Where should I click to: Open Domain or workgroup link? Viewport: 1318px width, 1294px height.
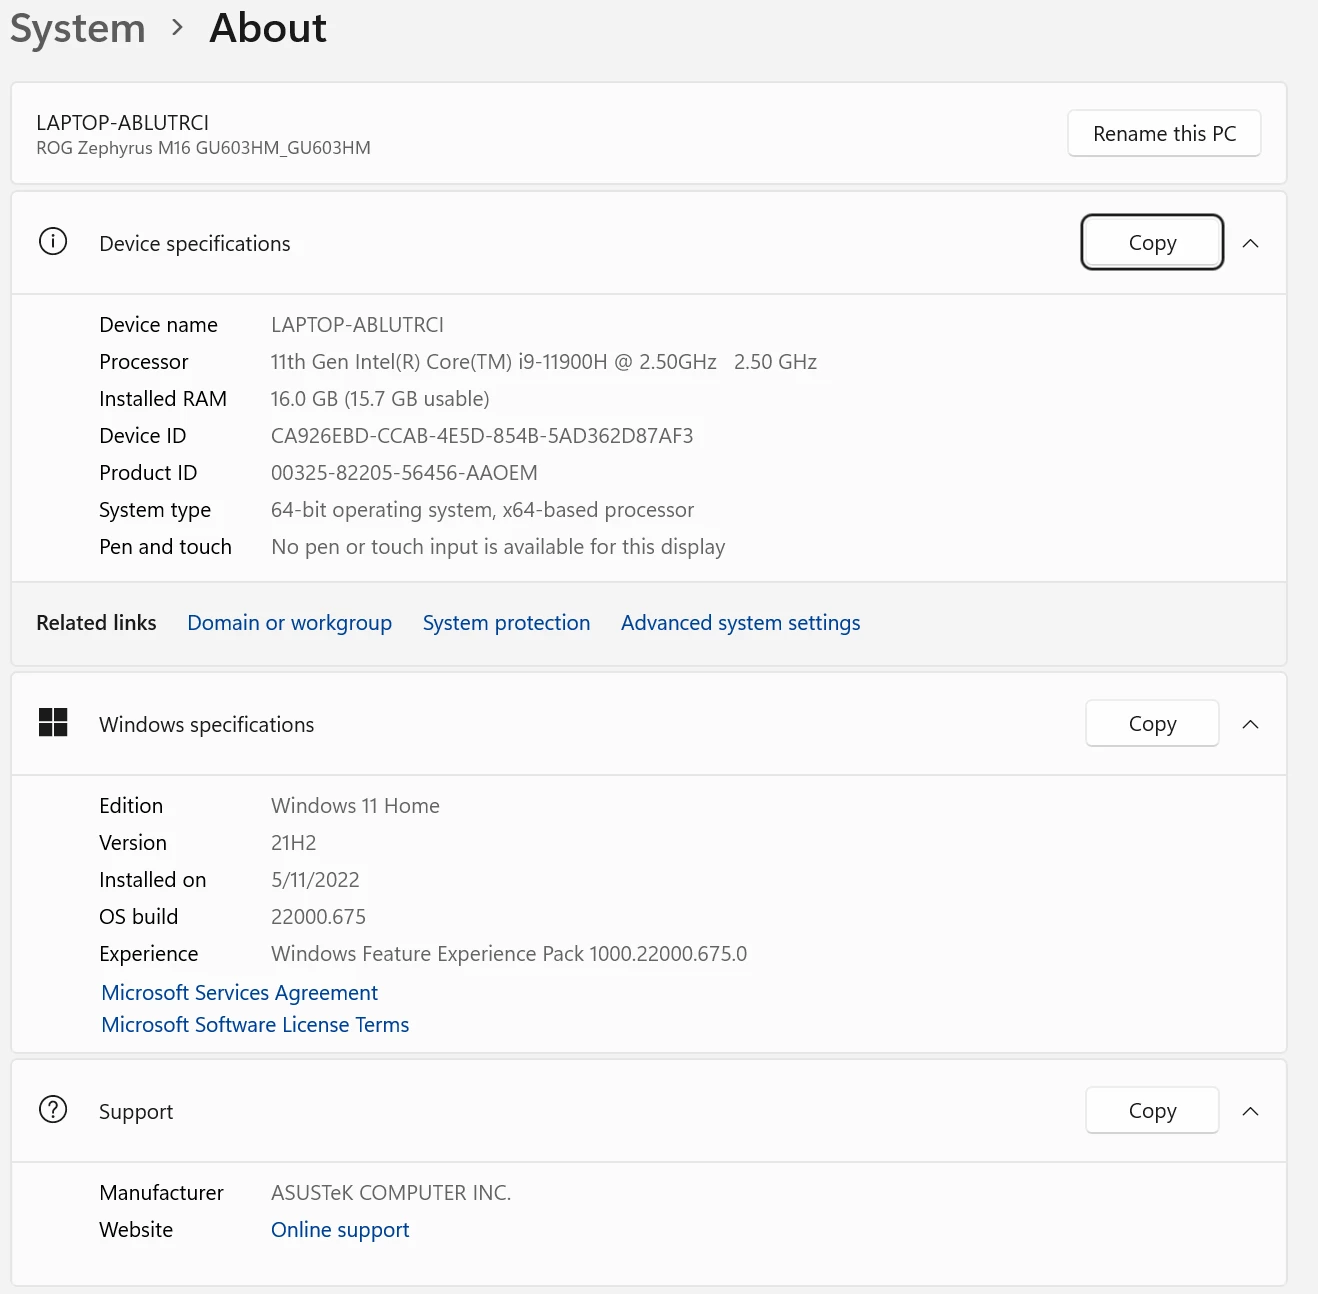tap(289, 623)
